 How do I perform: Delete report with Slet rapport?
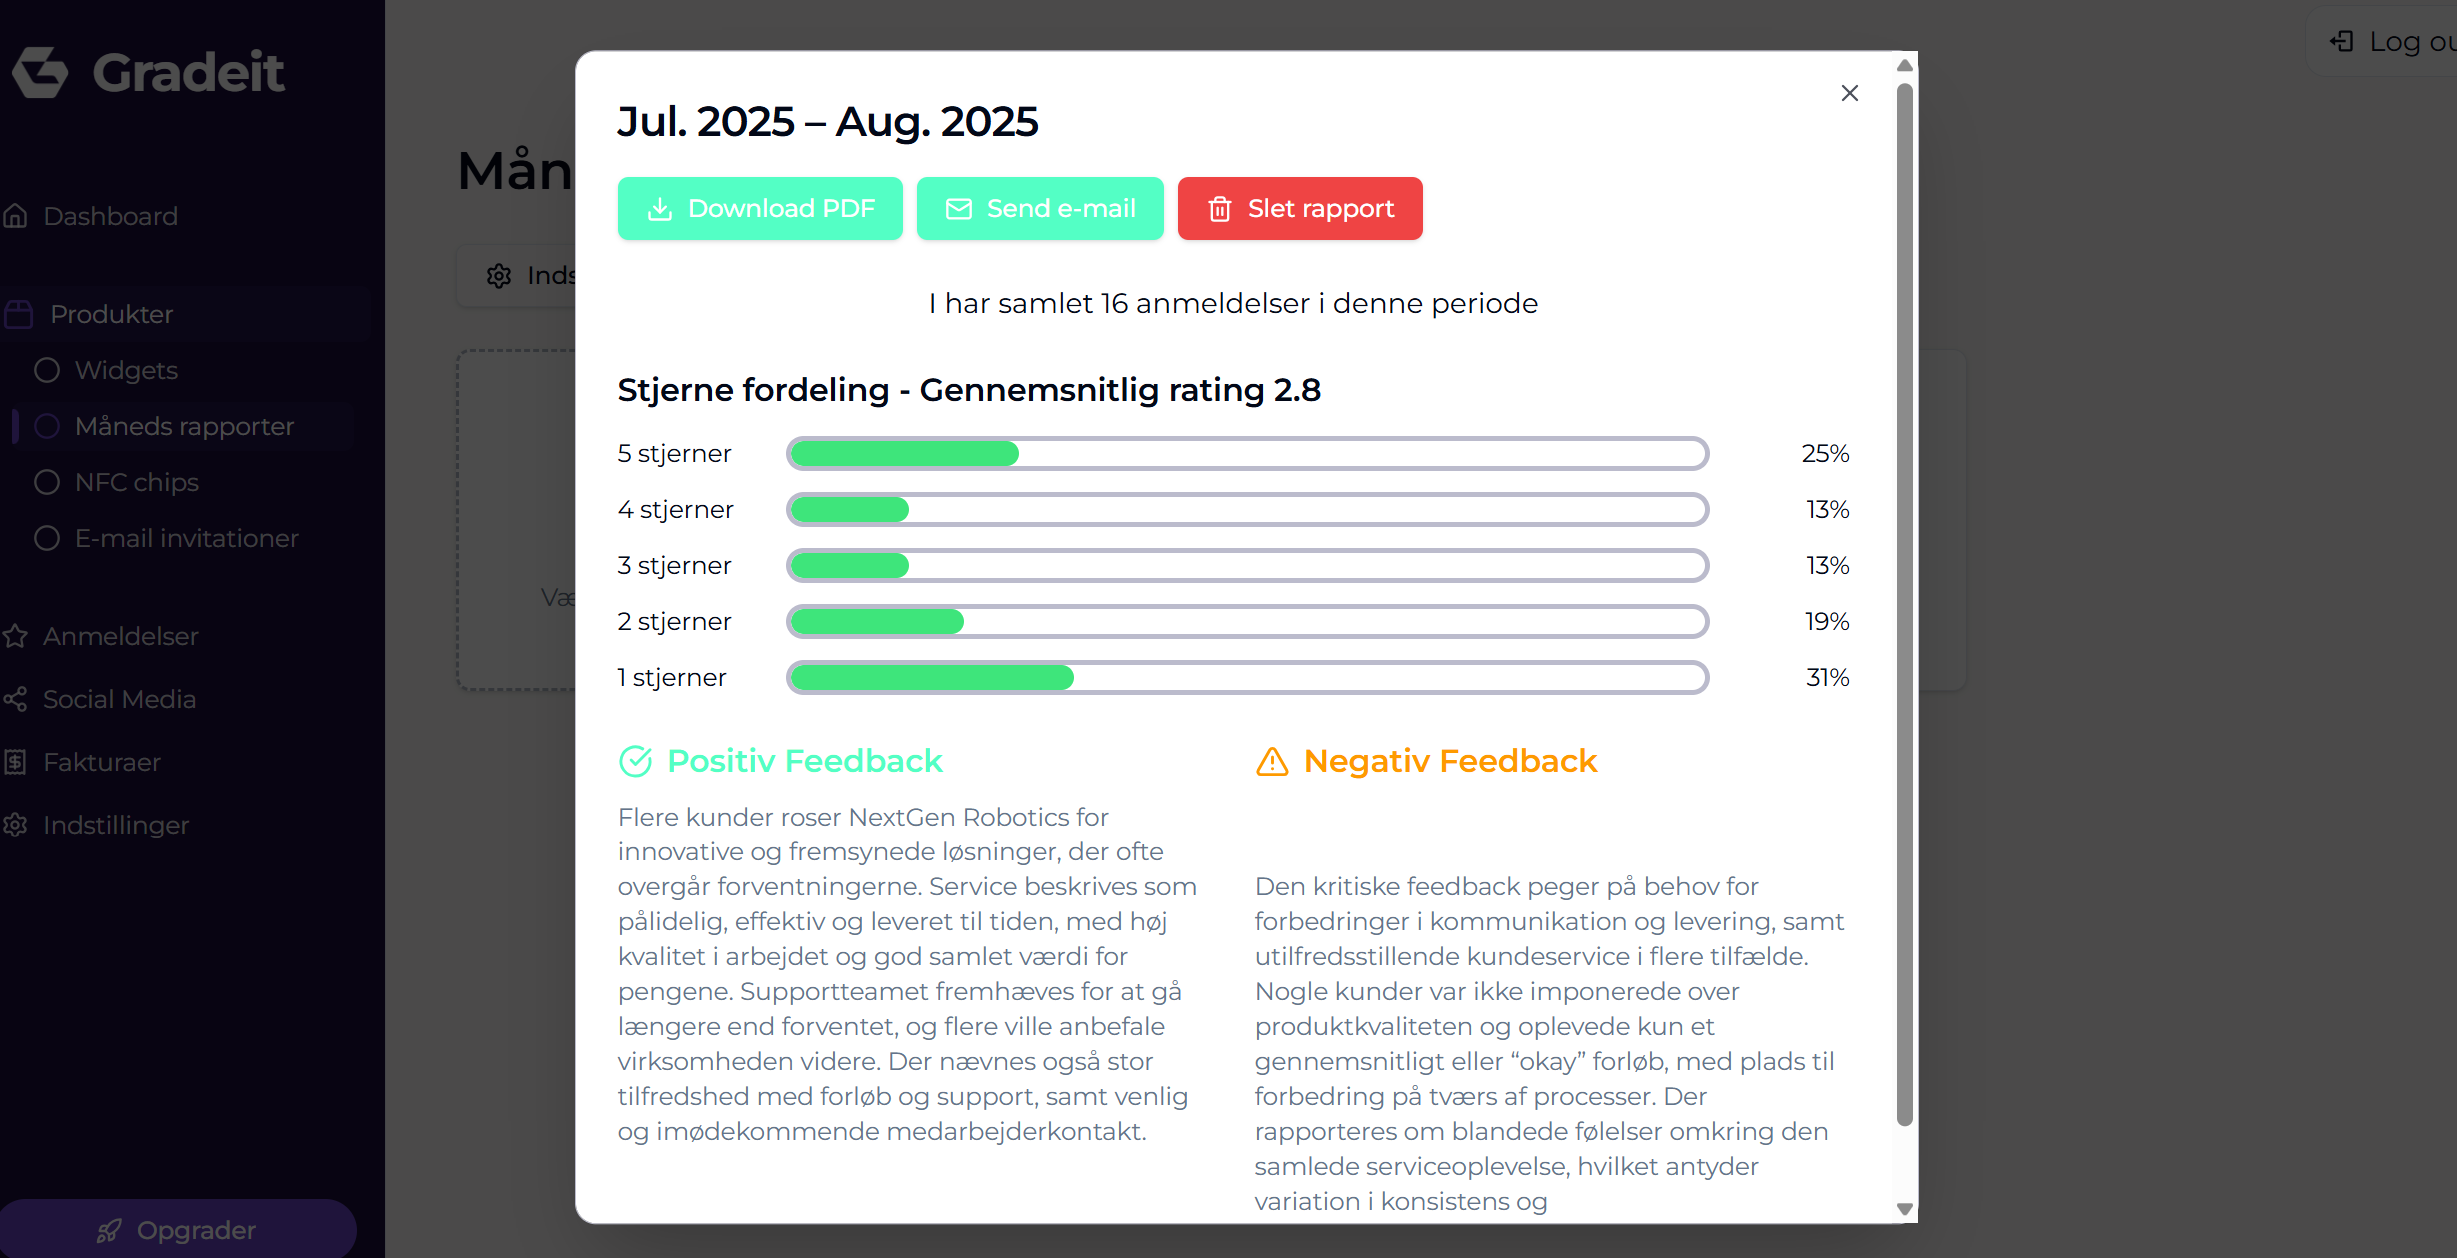pos(1299,208)
